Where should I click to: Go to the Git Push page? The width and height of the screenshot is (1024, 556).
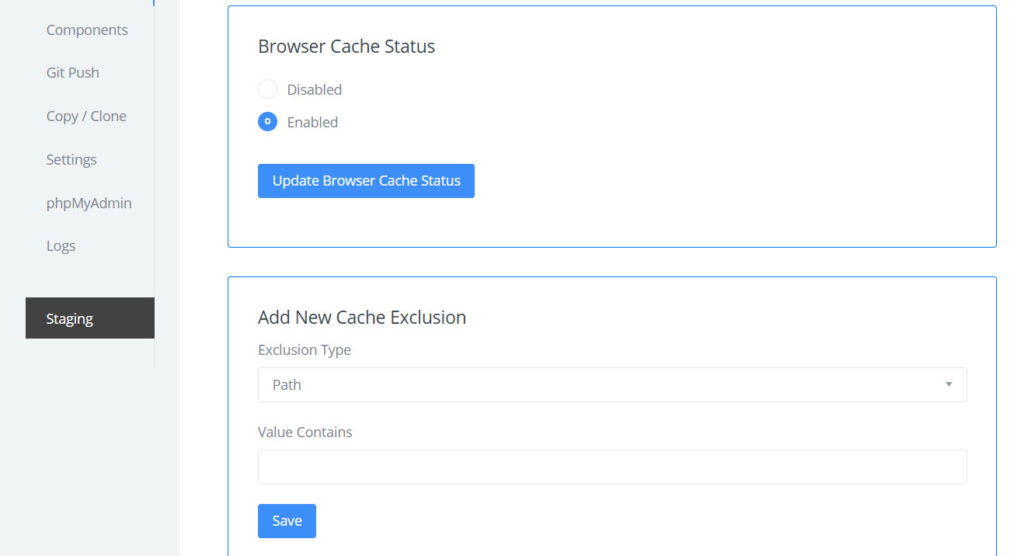(72, 73)
